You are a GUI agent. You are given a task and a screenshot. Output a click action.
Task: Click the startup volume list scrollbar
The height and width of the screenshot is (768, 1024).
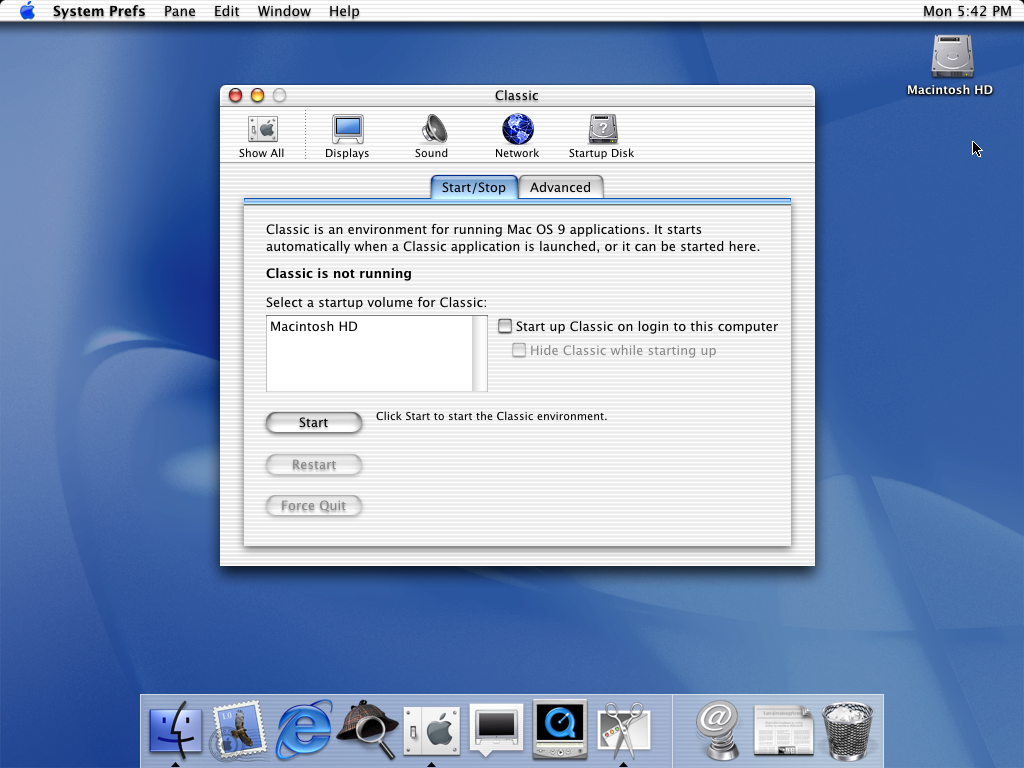coord(480,353)
